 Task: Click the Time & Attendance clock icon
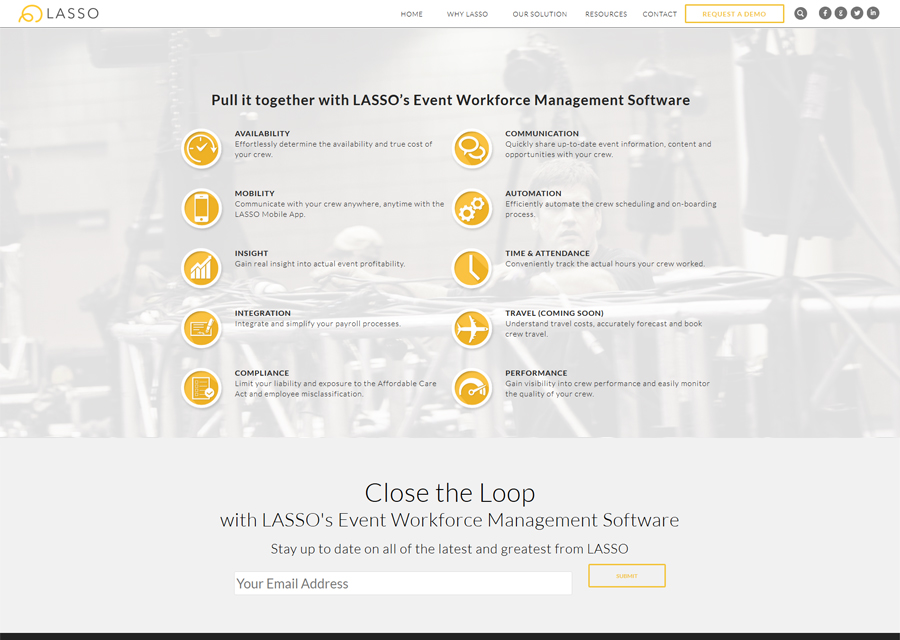(x=472, y=268)
